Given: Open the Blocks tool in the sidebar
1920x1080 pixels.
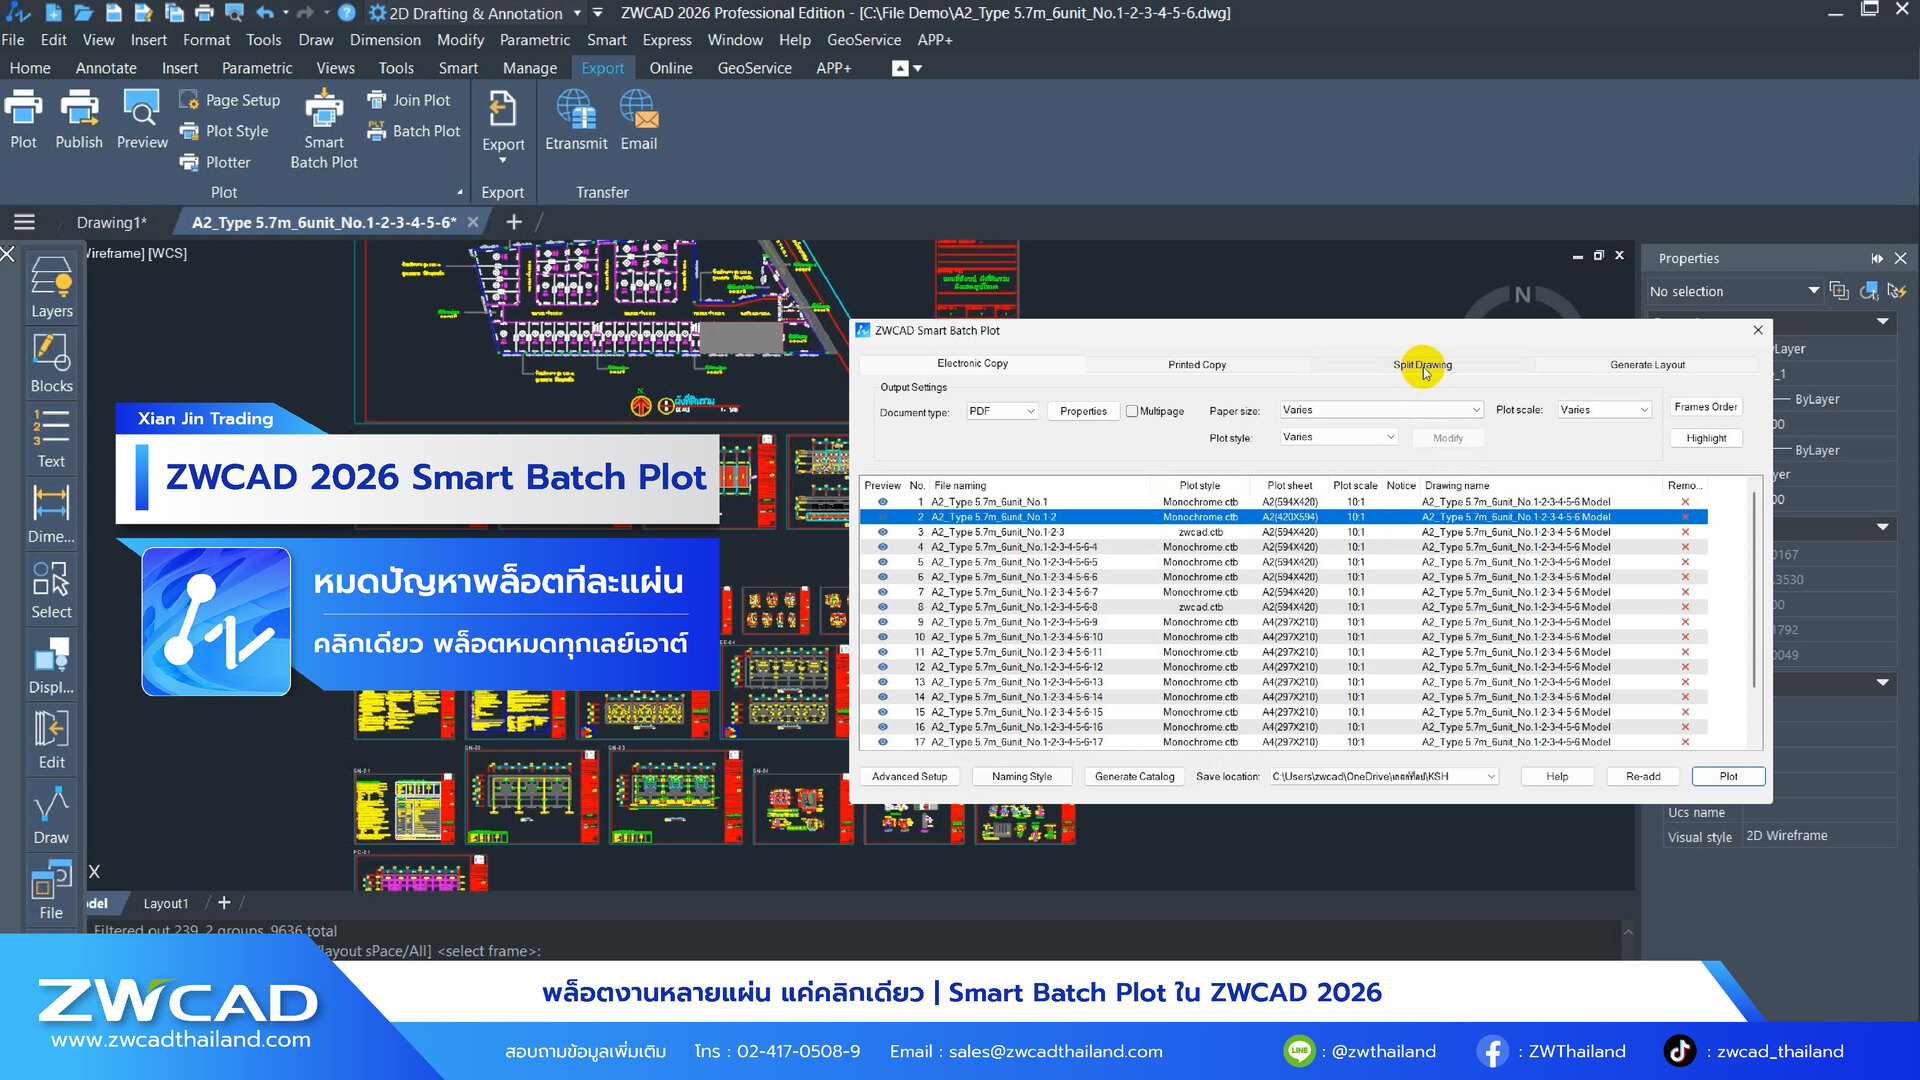Looking at the screenshot, I should (52, 362).
